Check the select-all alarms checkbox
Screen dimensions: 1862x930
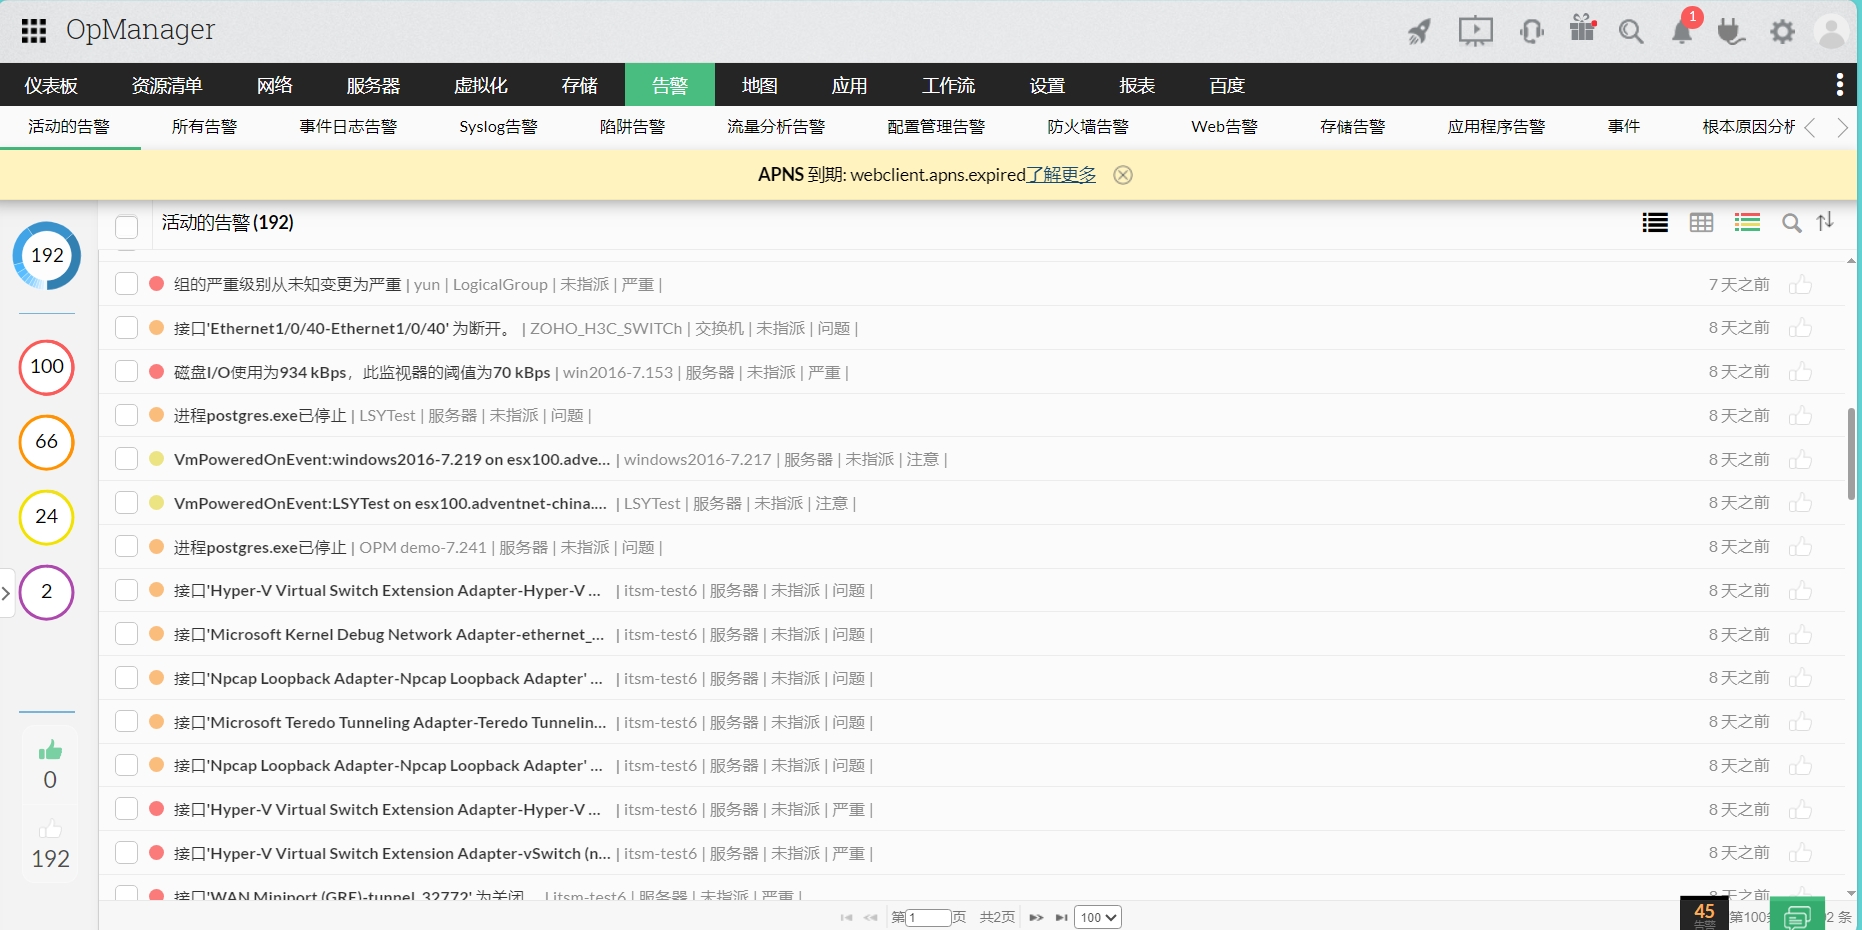click(126, 226)
